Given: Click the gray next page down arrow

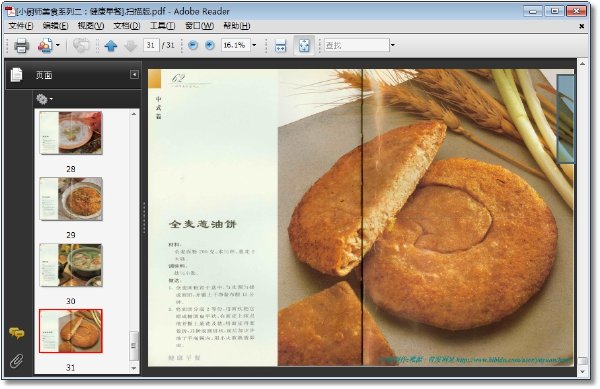Looking at the screenshot, I should click(130, 46).
